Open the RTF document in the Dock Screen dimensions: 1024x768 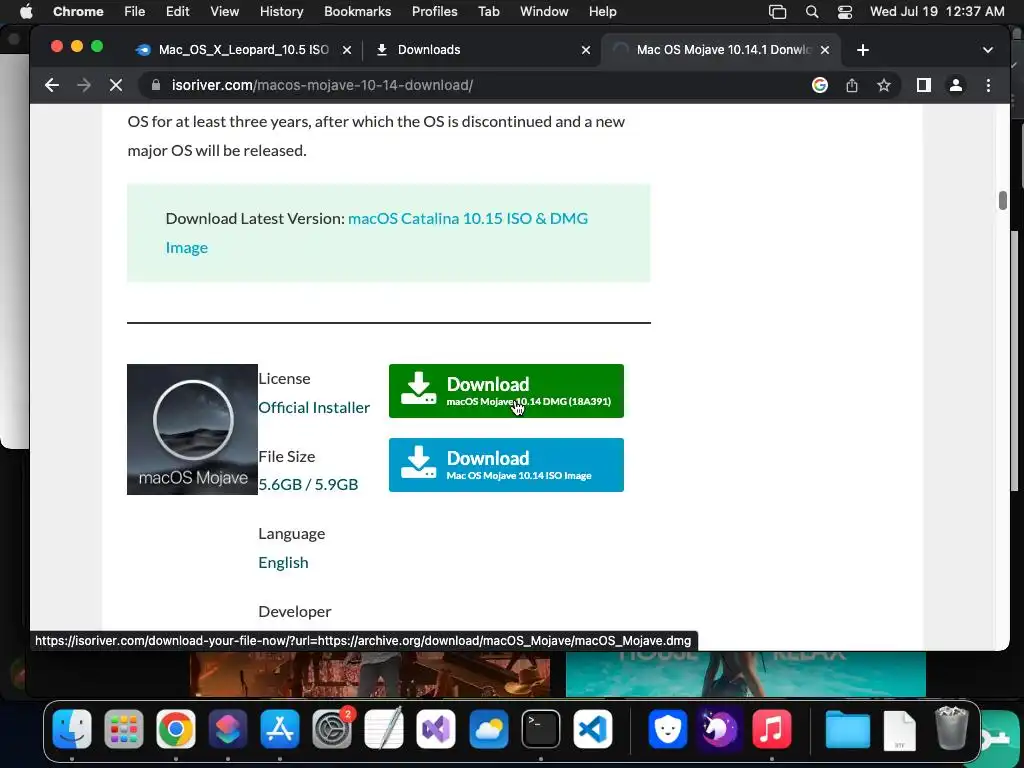click(899, 730)
